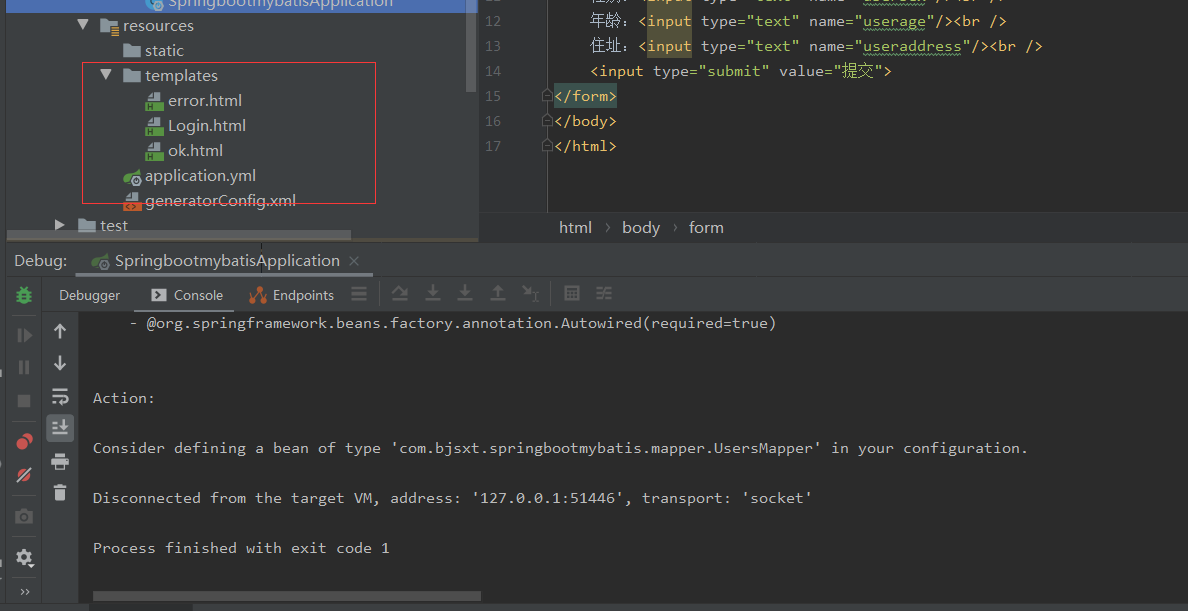Expand the test folder arrow

(x=60, y=225)
